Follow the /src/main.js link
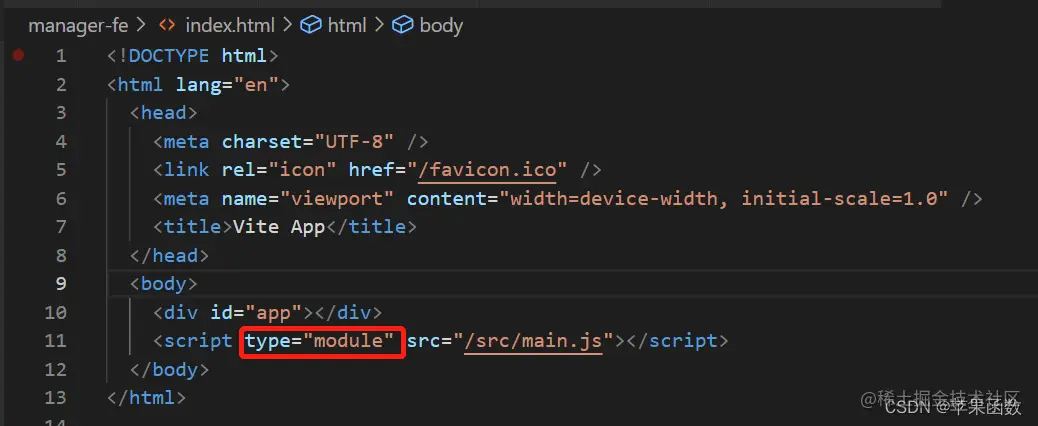The height and width of the screenshot is (426, 1038). click(534, 341)
